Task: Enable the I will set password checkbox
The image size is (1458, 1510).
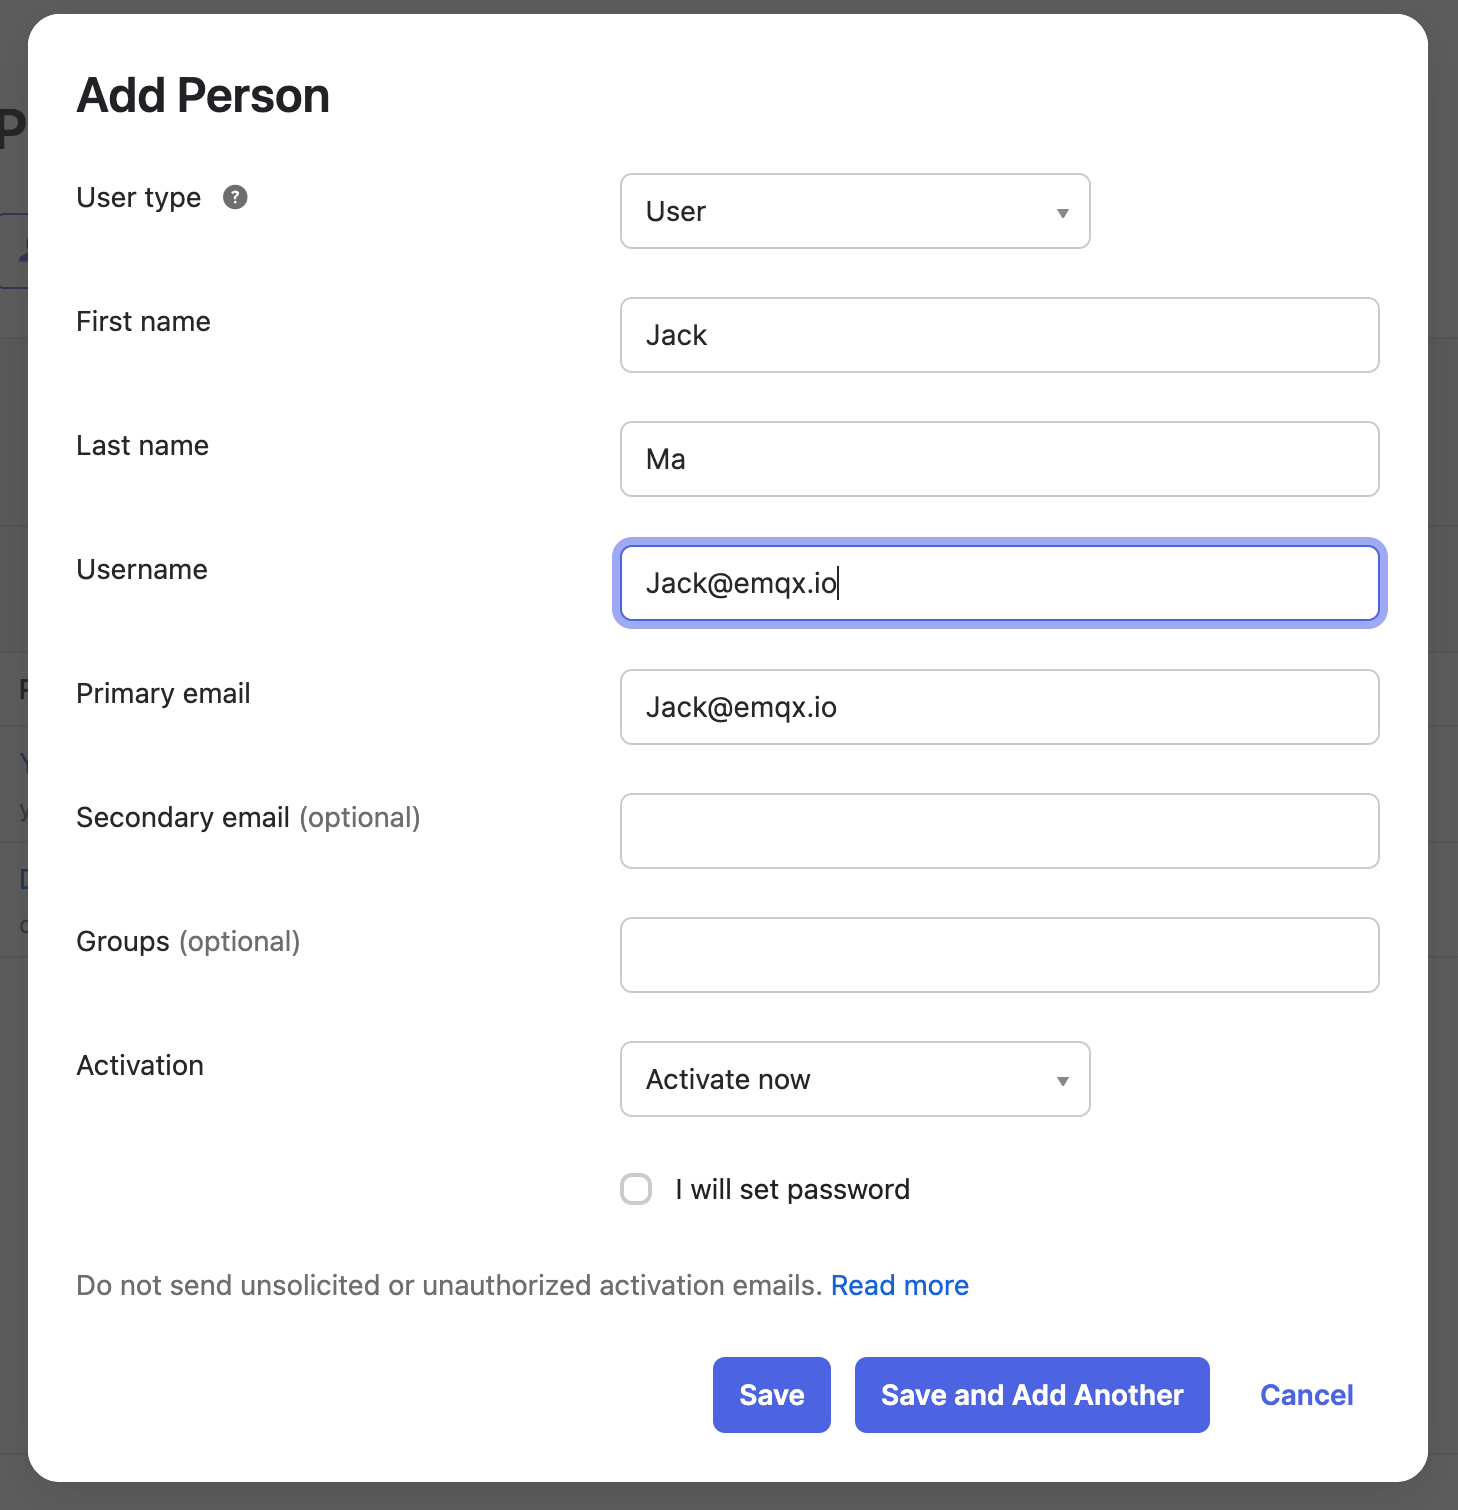Action: coord(636,1189)
